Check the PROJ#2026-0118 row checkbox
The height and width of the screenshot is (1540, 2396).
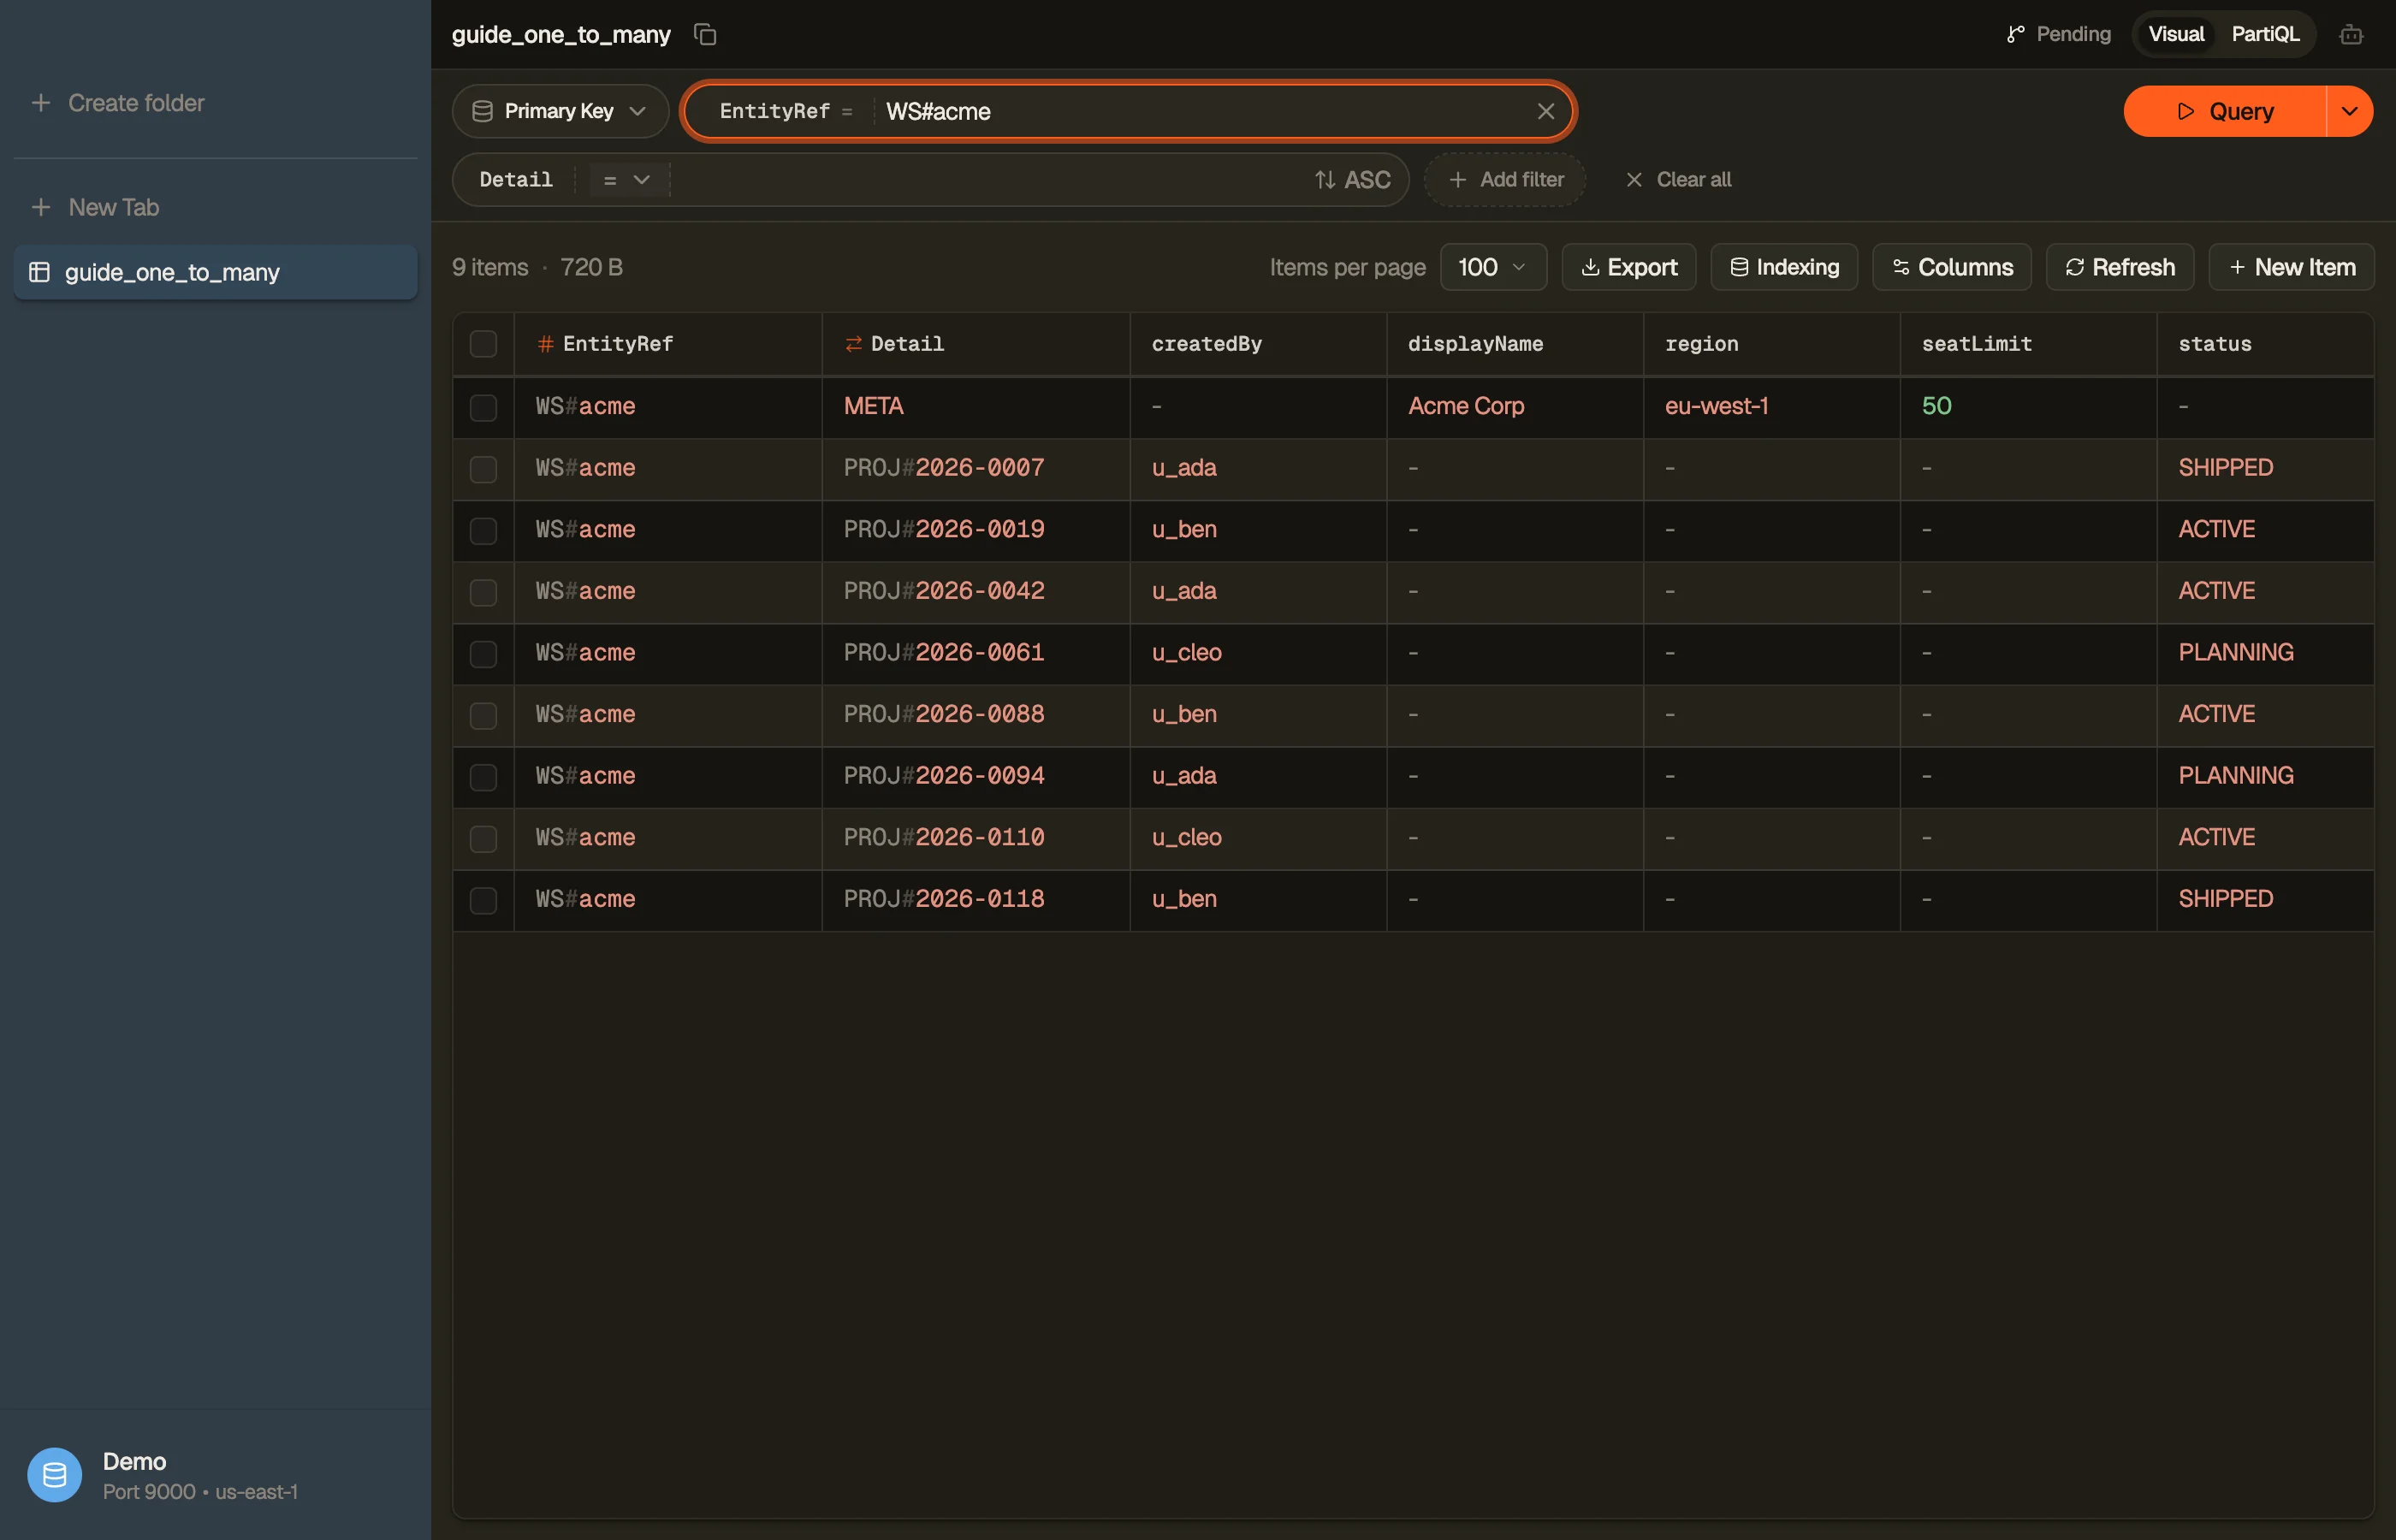pyautogui.click(x=484, y=901)
